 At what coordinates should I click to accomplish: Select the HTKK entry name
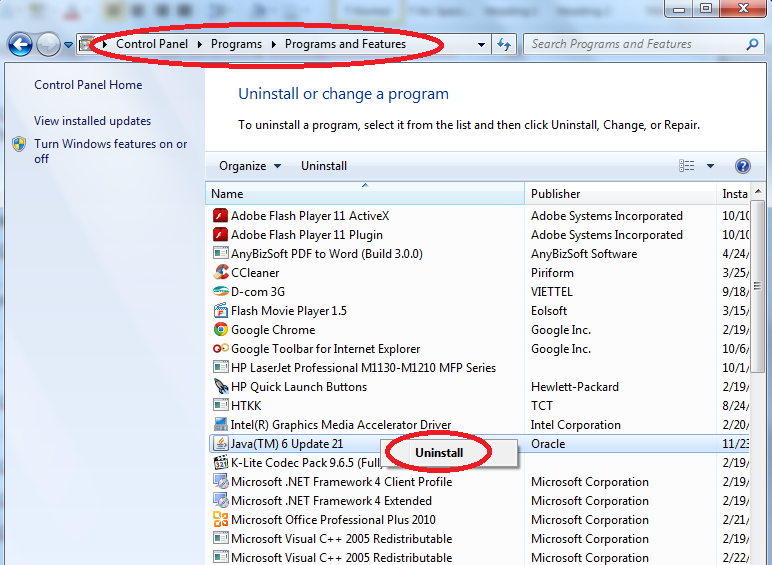pyautogui.click(x=246, y=406)
